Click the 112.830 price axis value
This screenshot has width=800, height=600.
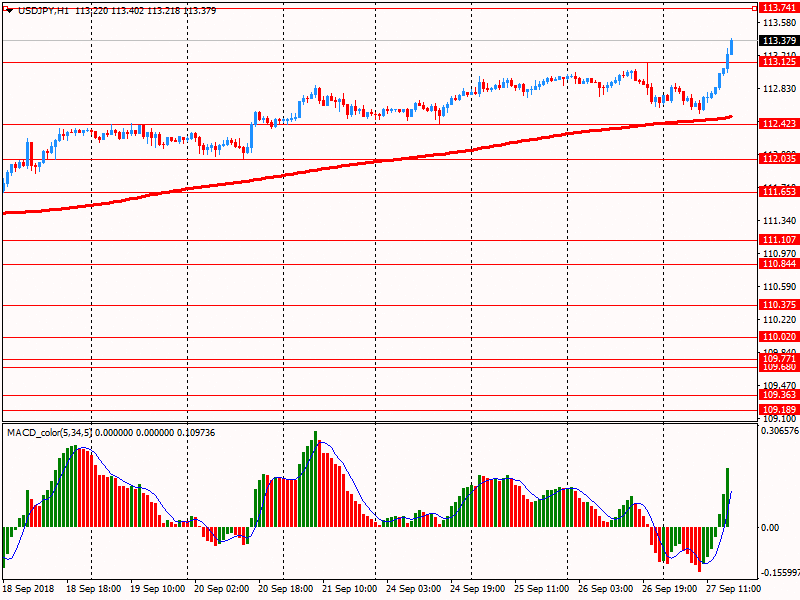click(x=779, y=89)
